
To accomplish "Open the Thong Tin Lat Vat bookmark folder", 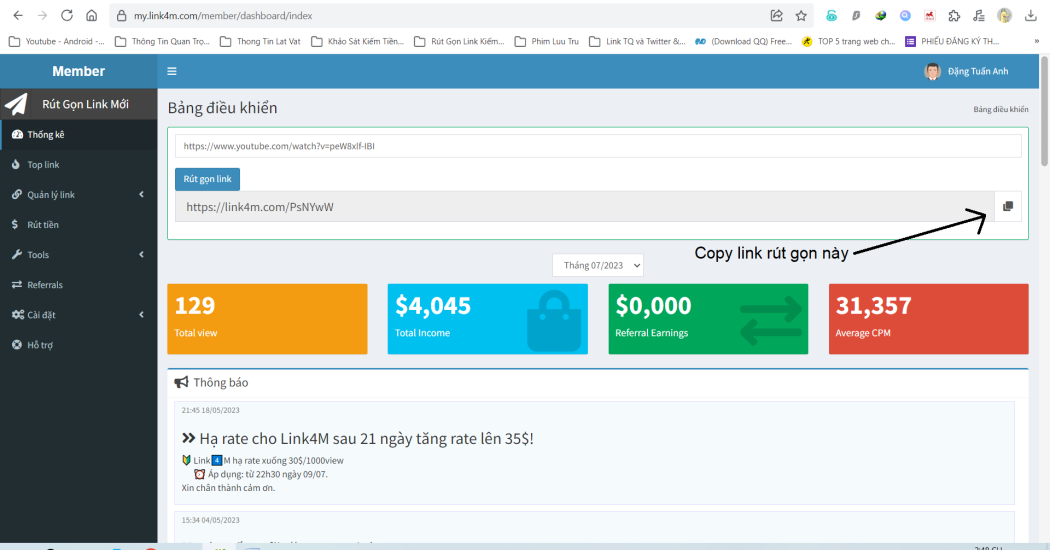I will tap(260, 42).
